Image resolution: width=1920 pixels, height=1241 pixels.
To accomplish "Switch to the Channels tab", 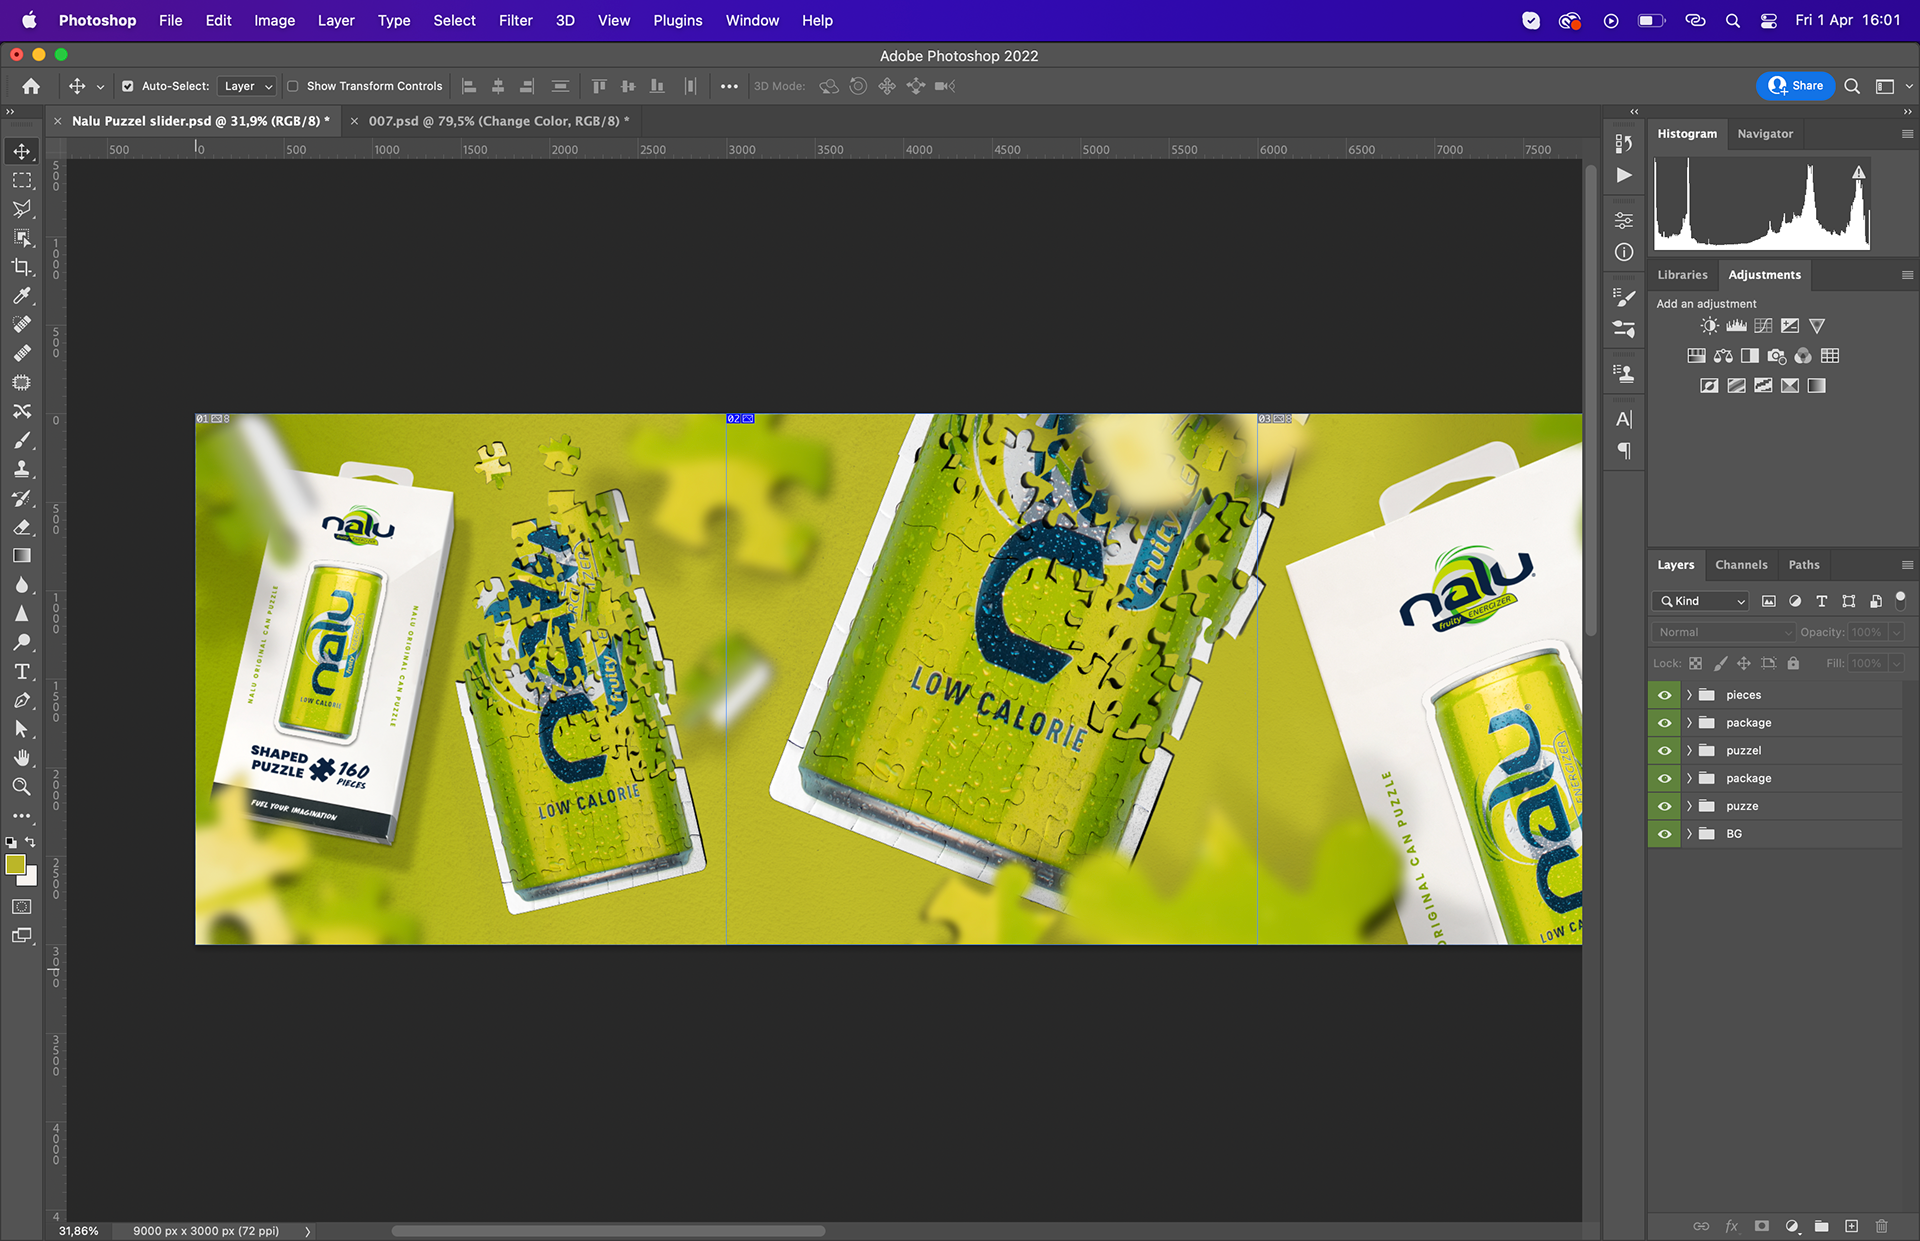I will 1740,565.
